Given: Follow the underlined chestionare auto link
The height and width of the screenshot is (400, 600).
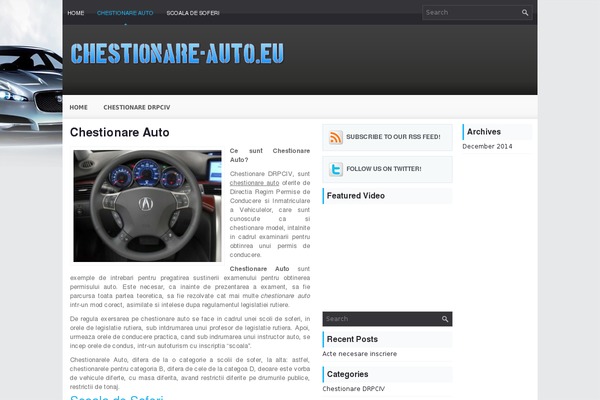Looking at the screenshot, I should tap(254, 183).
